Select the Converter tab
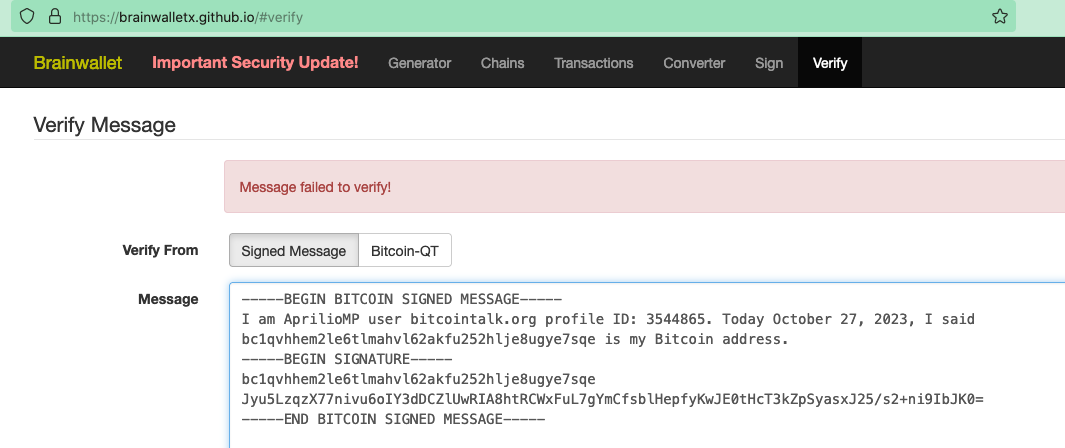 pos(694,63)
